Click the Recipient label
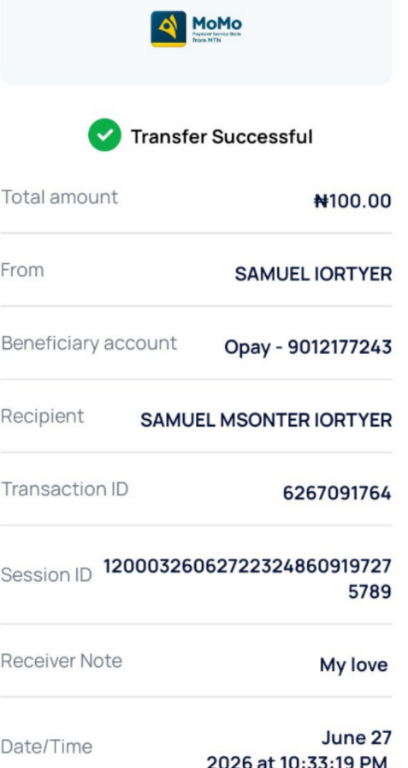This screenshot has height=768, width=408. [x=42, y=417]
